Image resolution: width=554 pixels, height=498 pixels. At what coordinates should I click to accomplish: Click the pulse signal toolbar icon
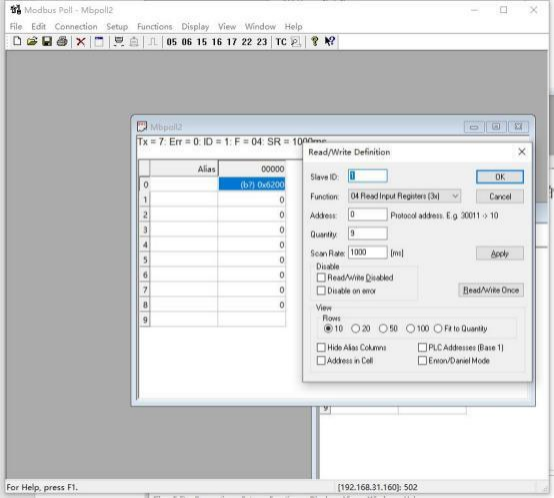152,42
